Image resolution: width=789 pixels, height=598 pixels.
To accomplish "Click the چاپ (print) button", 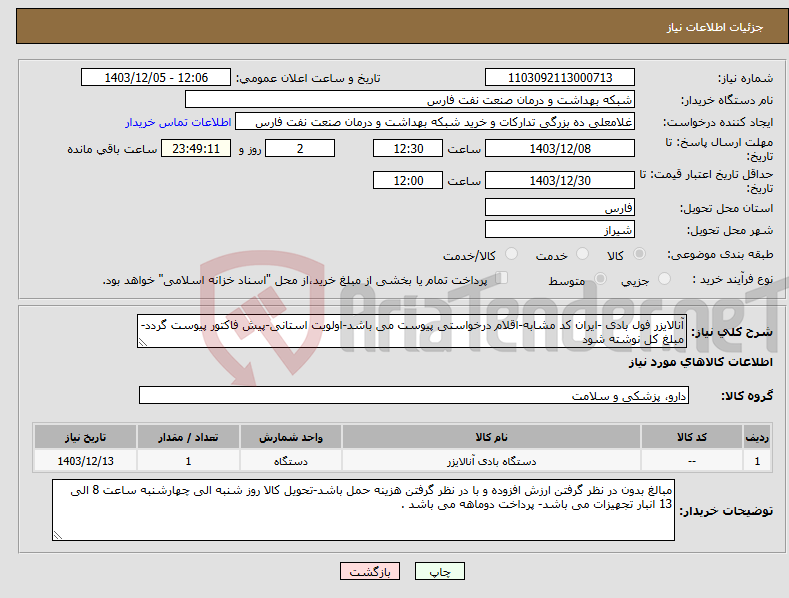I will [x=439, y=571].
